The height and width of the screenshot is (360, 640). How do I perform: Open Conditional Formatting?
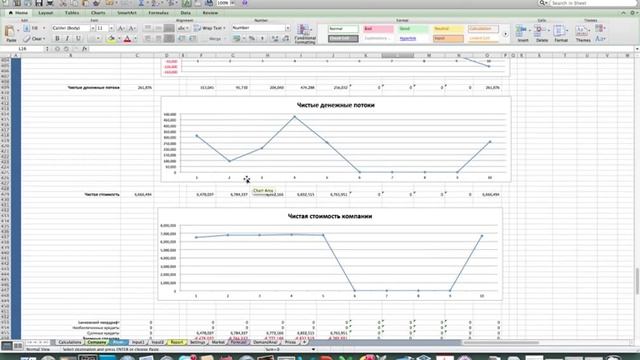pos(305,33)
